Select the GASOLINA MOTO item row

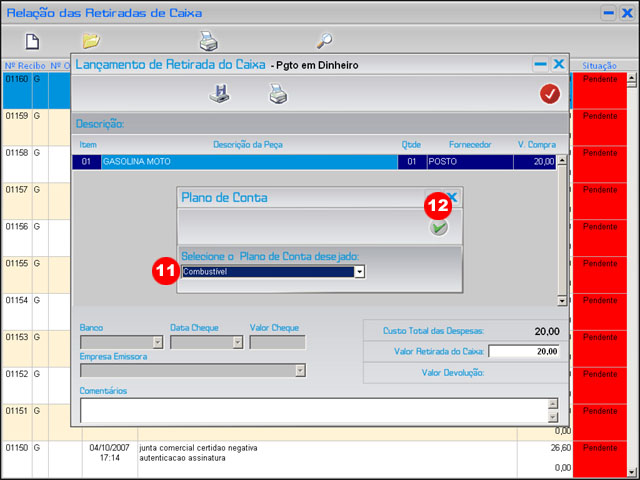click(250, 160)
